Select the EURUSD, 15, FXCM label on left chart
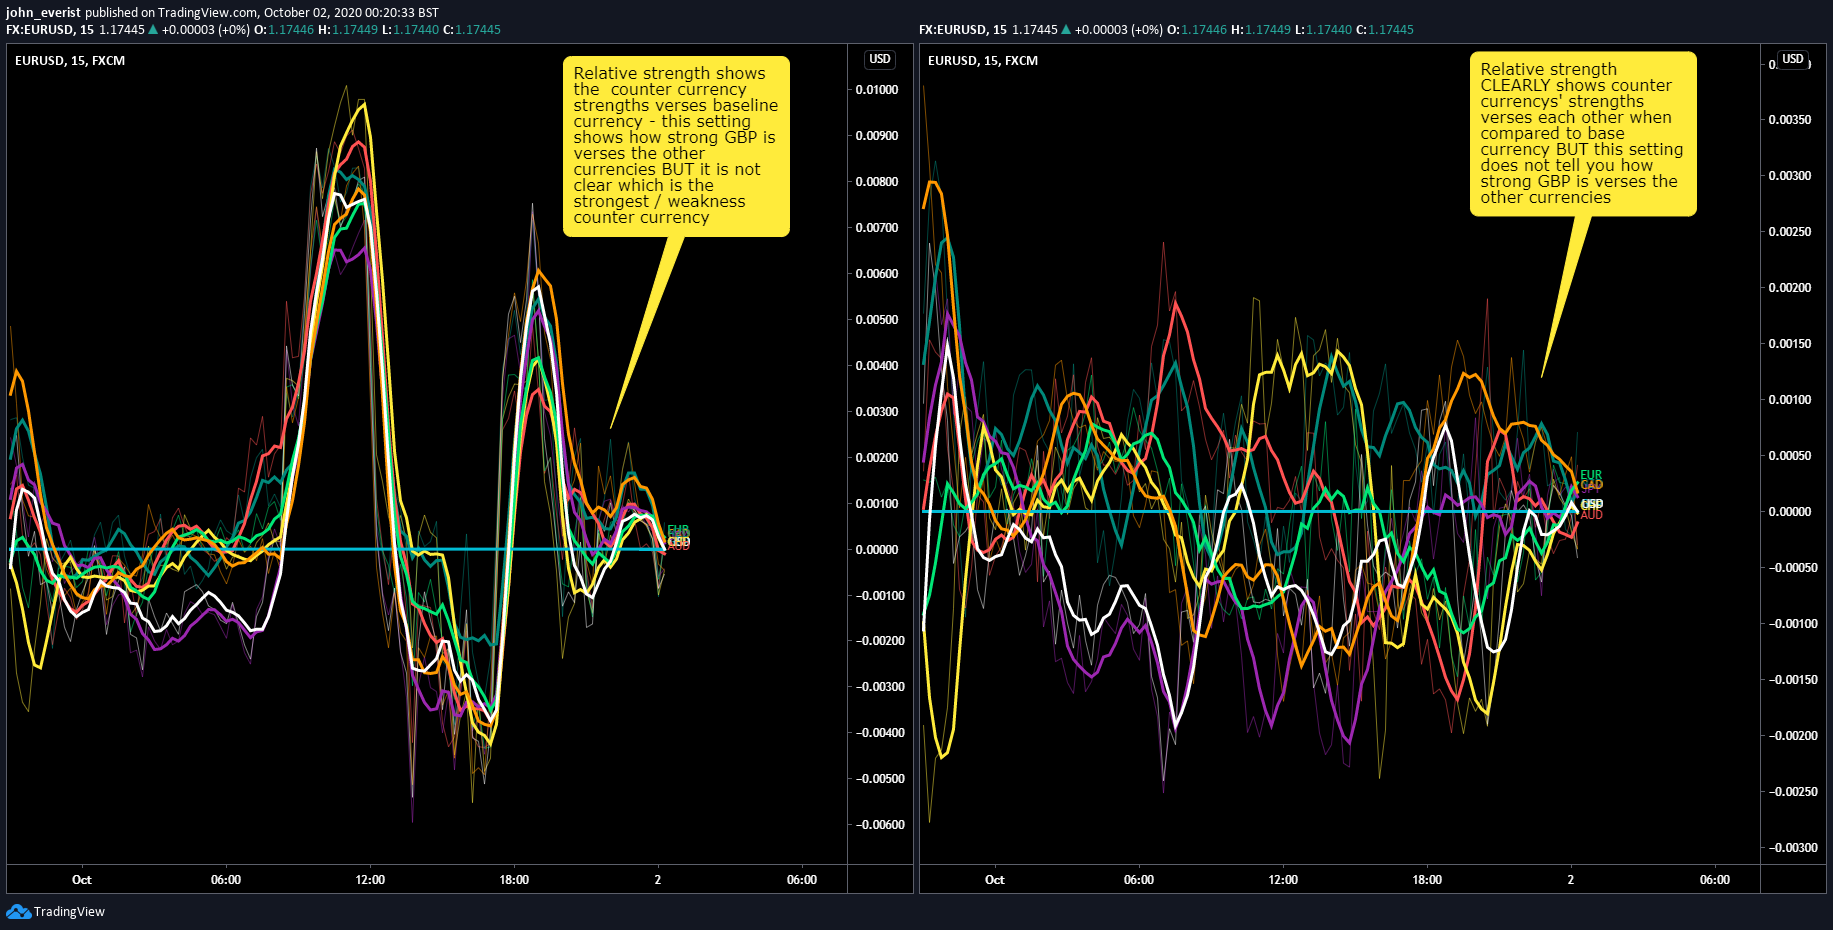This screenshot has height=930, width=1833. 70,61
